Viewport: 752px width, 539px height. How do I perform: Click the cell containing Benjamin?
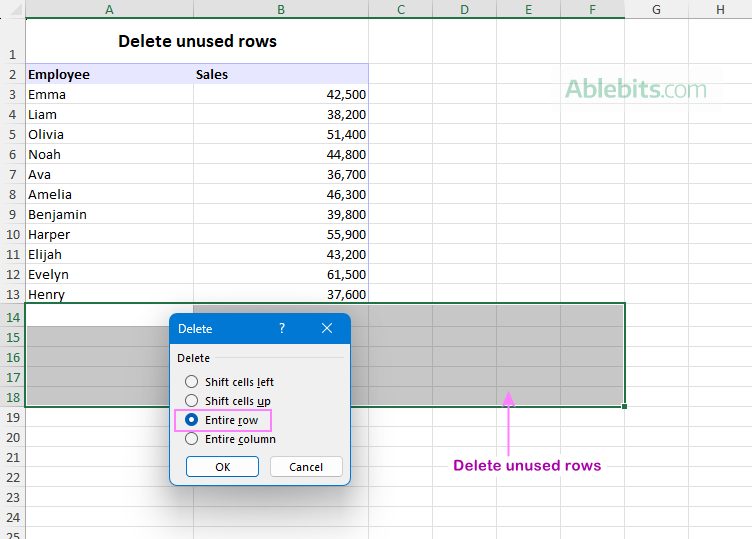[x=109, y=214]
